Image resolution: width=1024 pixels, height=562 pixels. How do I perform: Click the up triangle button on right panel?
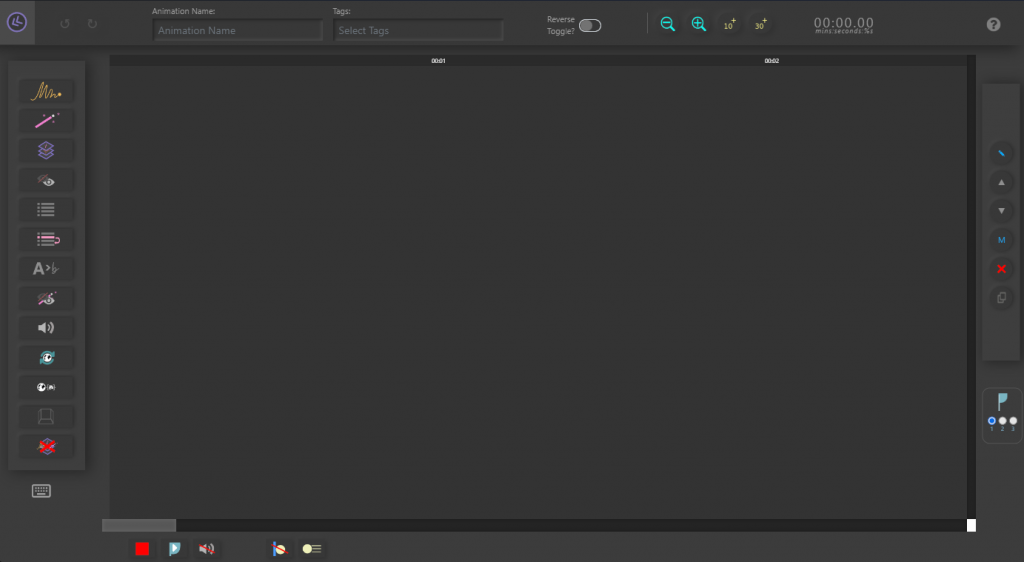pyautogui.click(x=1001, y=183)
